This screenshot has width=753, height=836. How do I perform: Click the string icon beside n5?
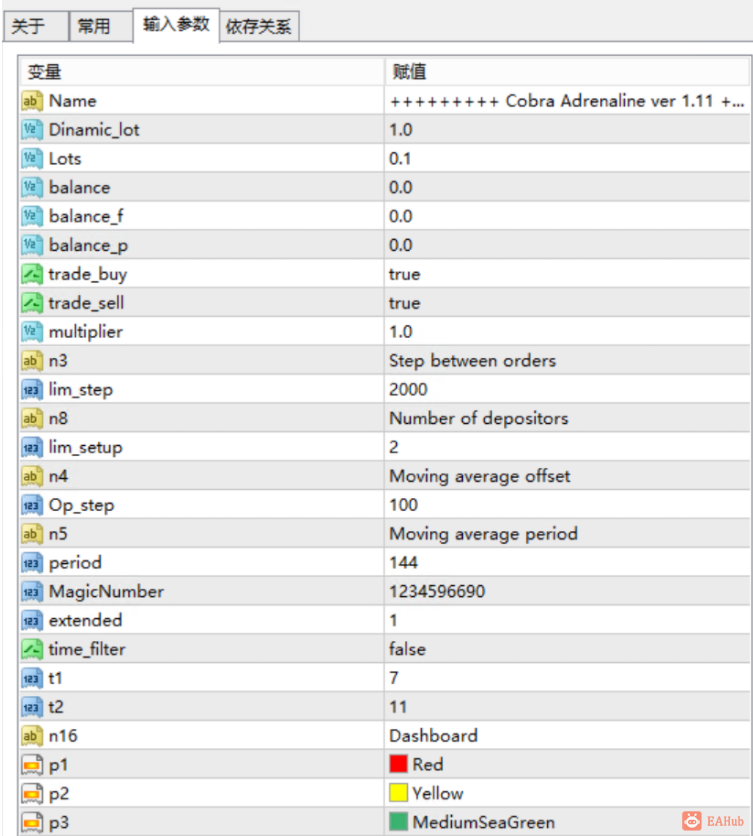click(31, 534)
